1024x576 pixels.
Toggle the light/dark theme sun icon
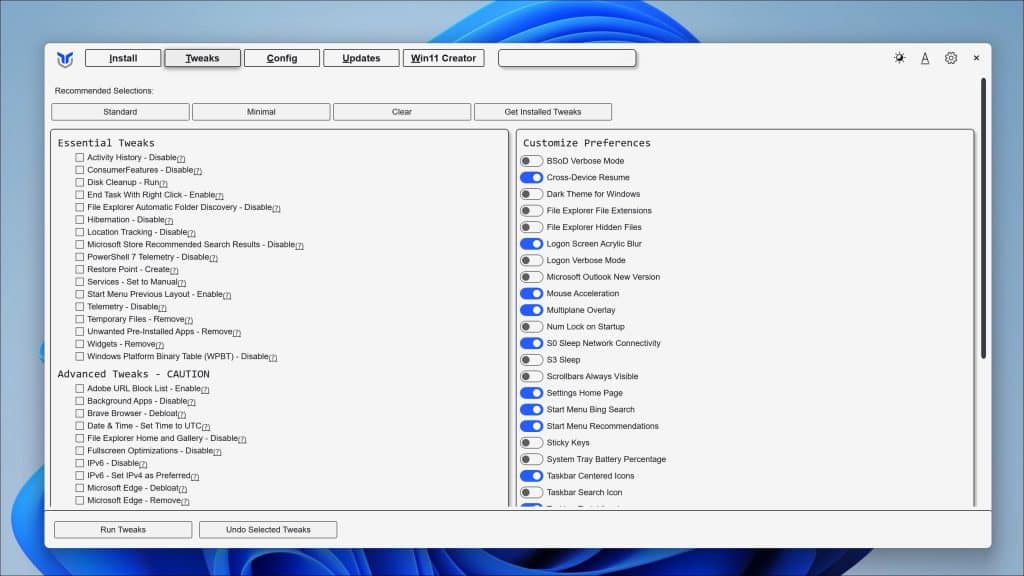tap(899, 58)
